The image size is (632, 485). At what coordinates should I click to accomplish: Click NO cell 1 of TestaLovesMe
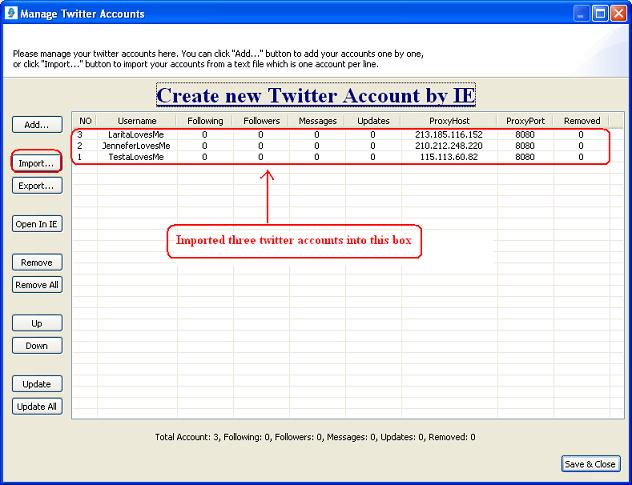pos(79,157)
